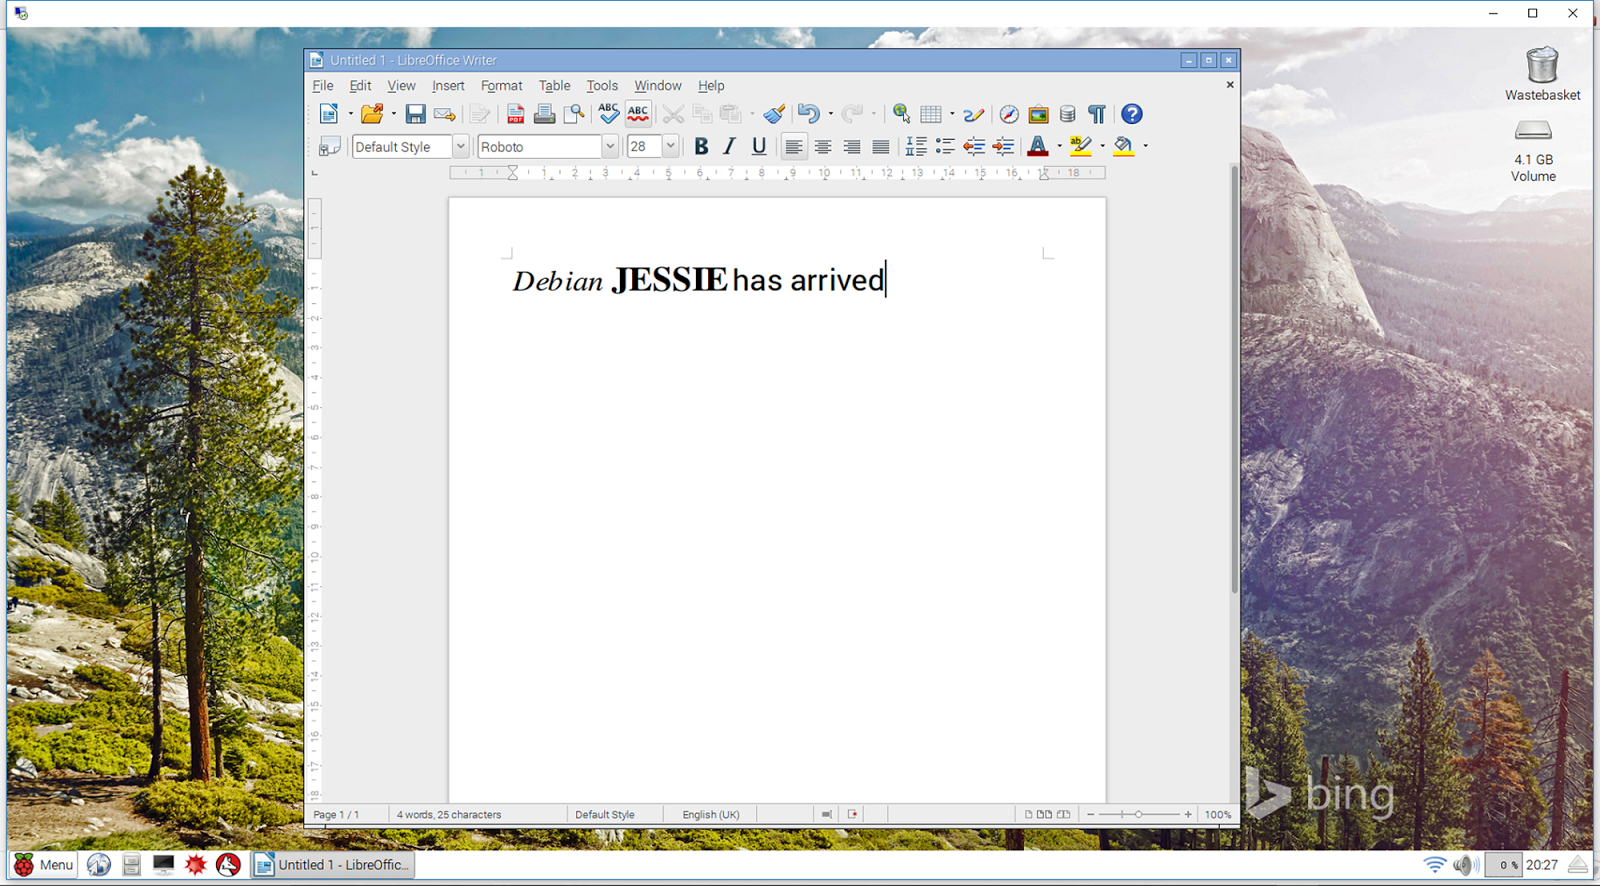Justify the paragraph text

point(880,146)
